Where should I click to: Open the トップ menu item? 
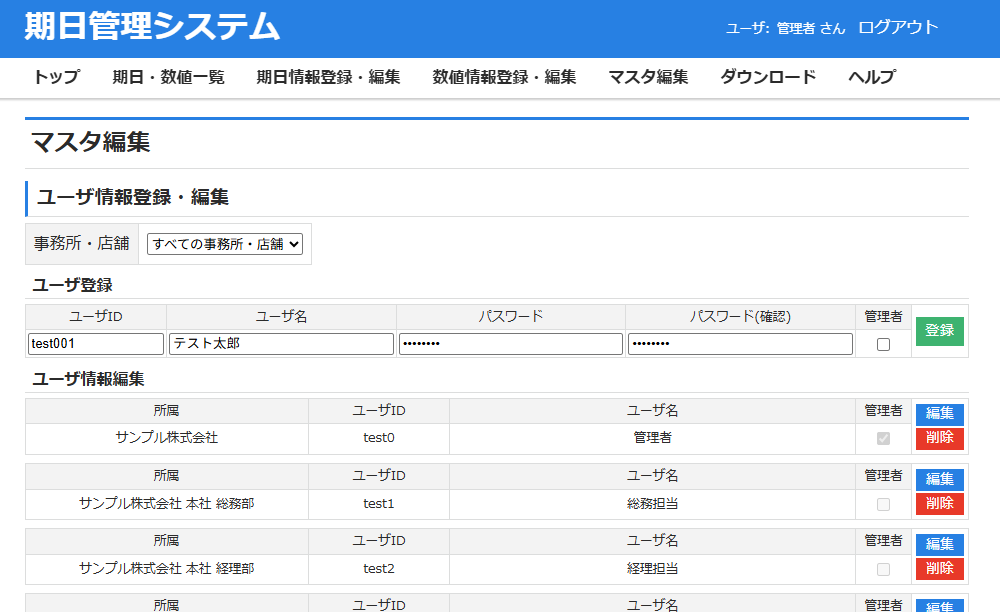point(56,77)
